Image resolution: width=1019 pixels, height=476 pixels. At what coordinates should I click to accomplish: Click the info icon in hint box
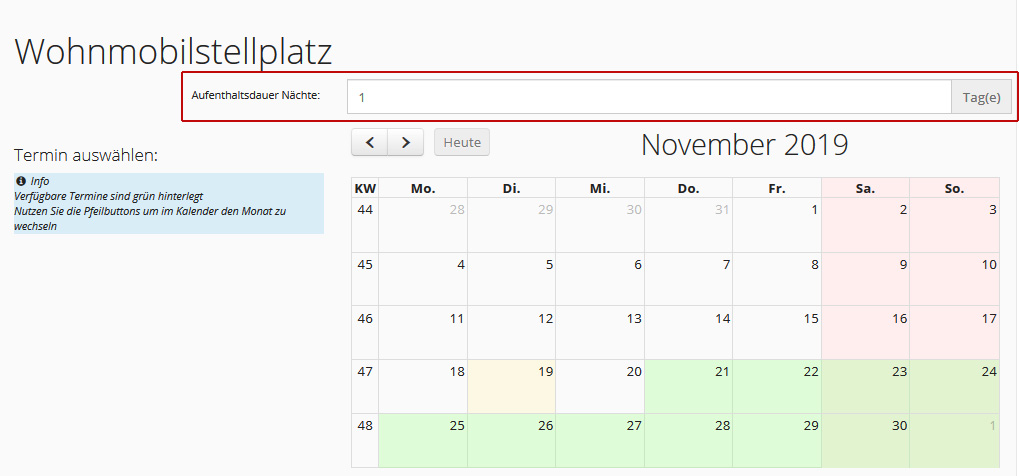20,181
